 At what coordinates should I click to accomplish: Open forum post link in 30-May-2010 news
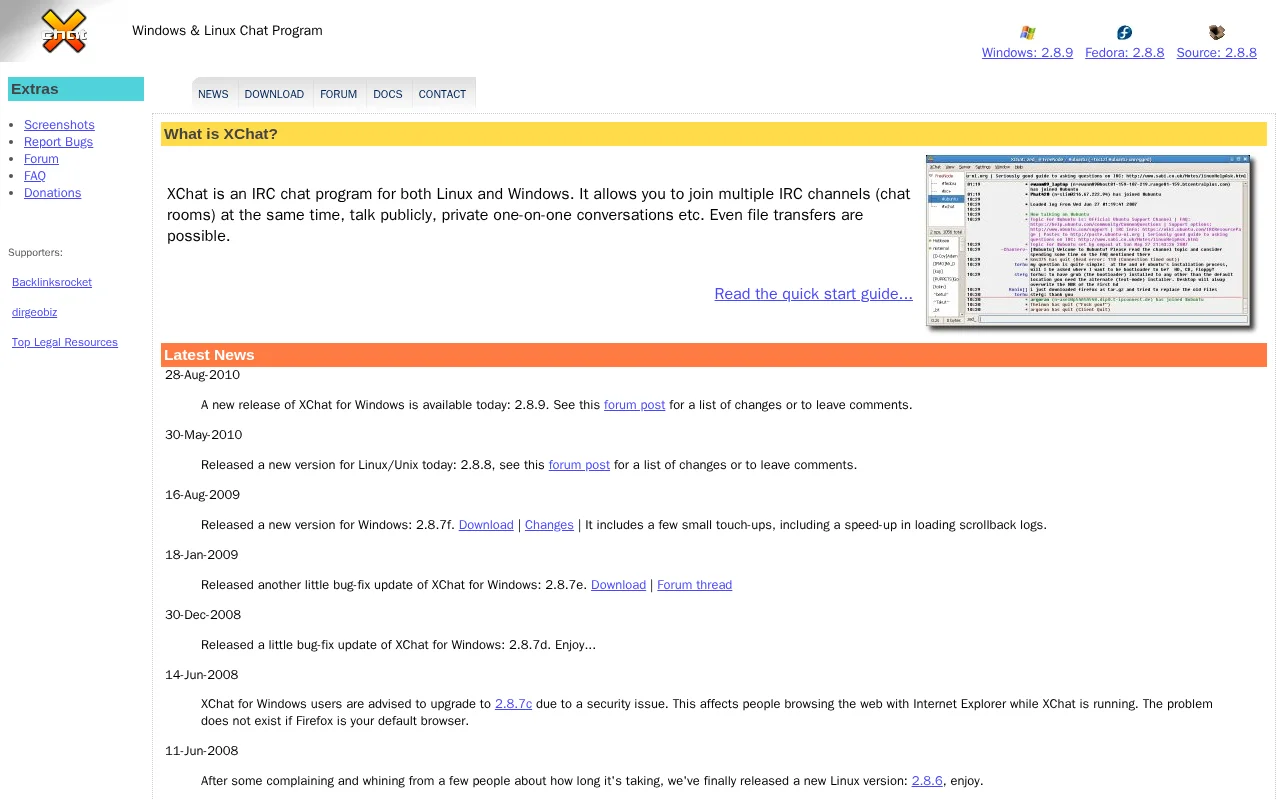(579, 465)
